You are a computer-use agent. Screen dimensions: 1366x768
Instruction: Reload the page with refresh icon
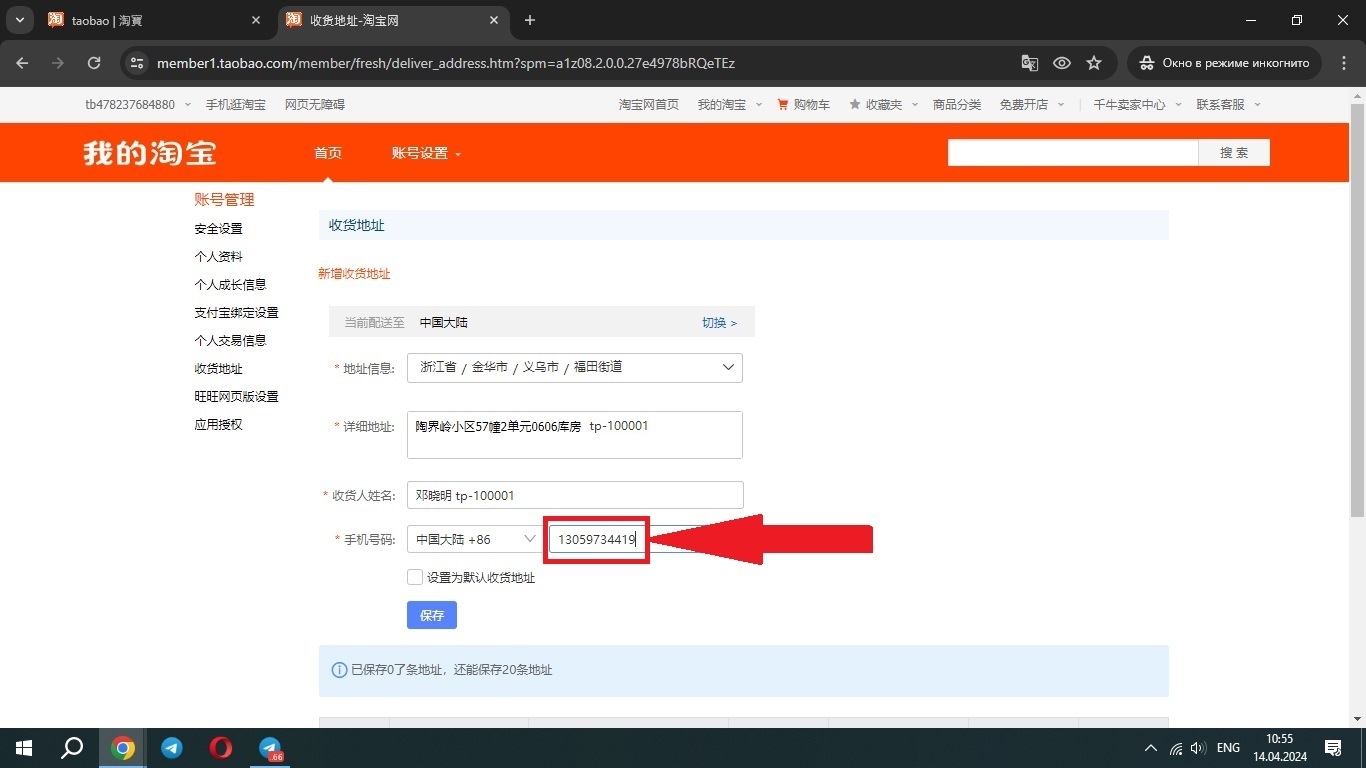coord(94,63)
